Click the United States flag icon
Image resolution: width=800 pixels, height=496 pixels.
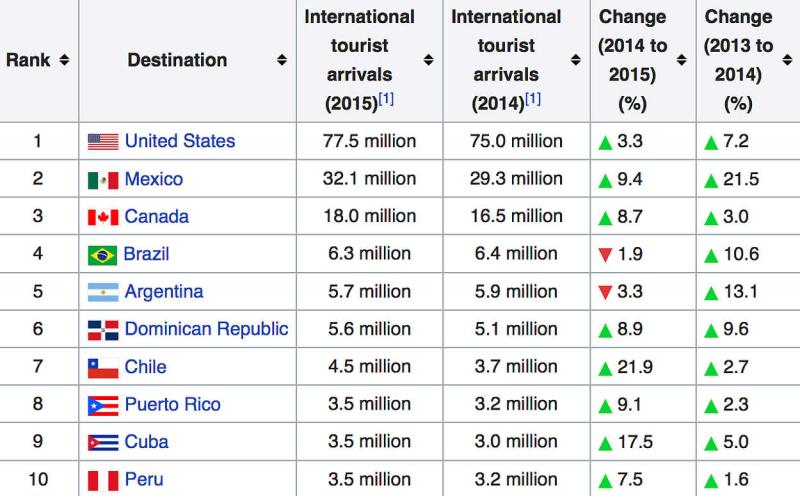[x=103, y=142]
